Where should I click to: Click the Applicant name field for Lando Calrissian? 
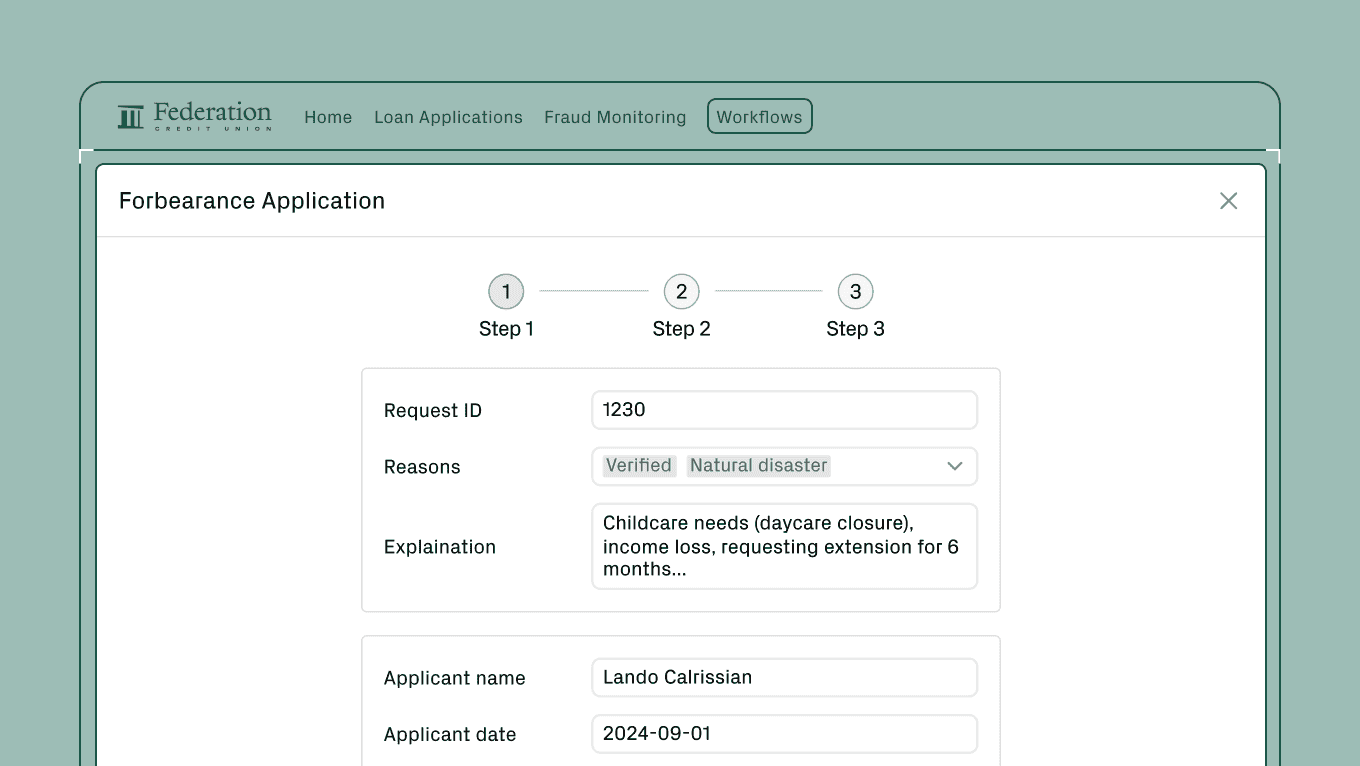784,677
